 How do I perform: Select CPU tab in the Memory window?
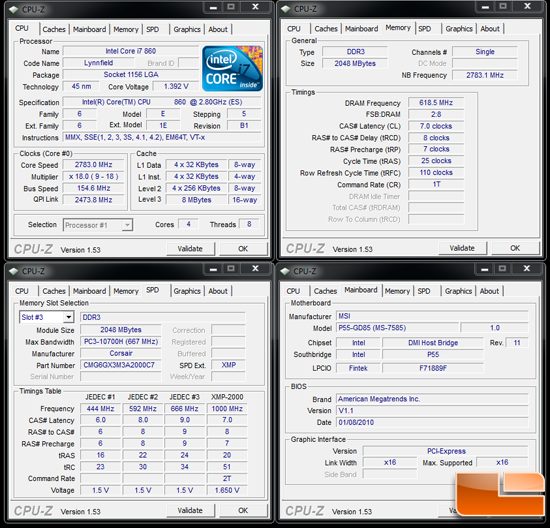point(294,29)
